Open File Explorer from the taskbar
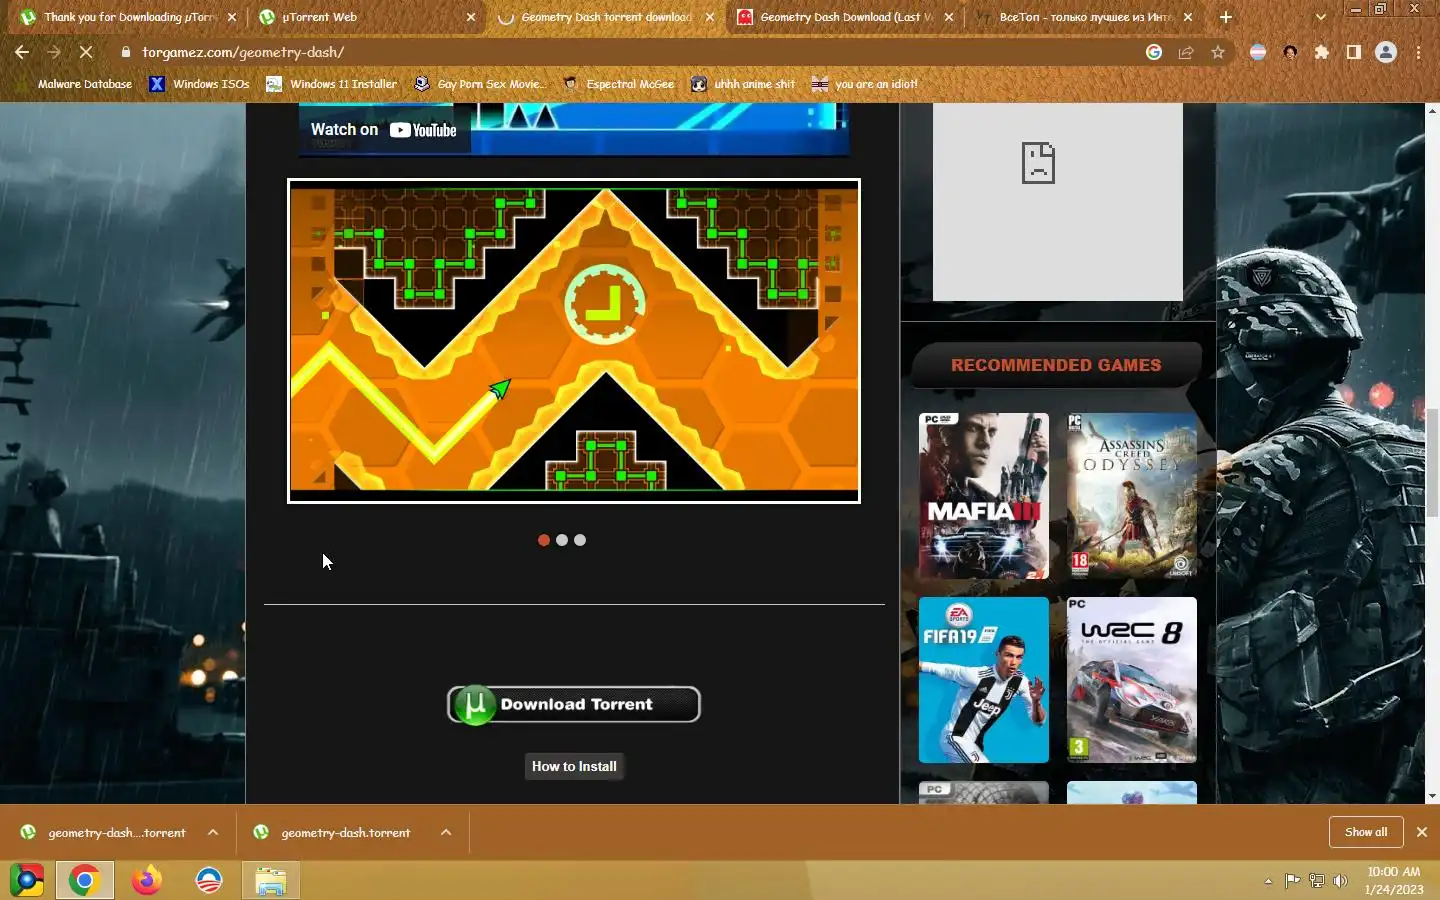The image size is (1440, 900). (x=270, y=881)
